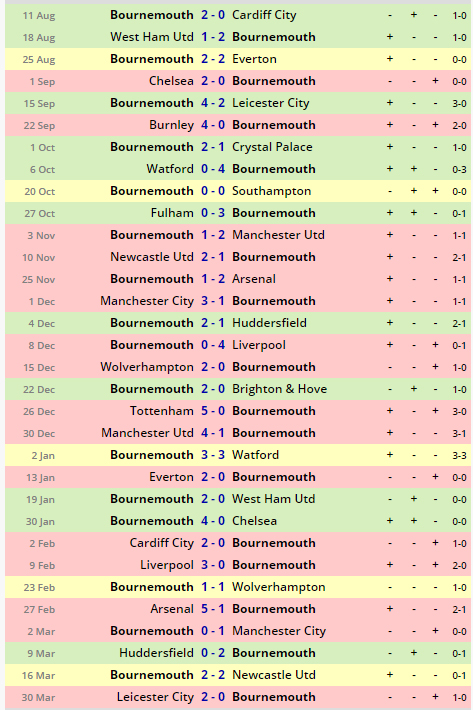The image size is (473, 710).
Task: Select Liverpool in 8 Dec match
Action: (x=258, y=345)
